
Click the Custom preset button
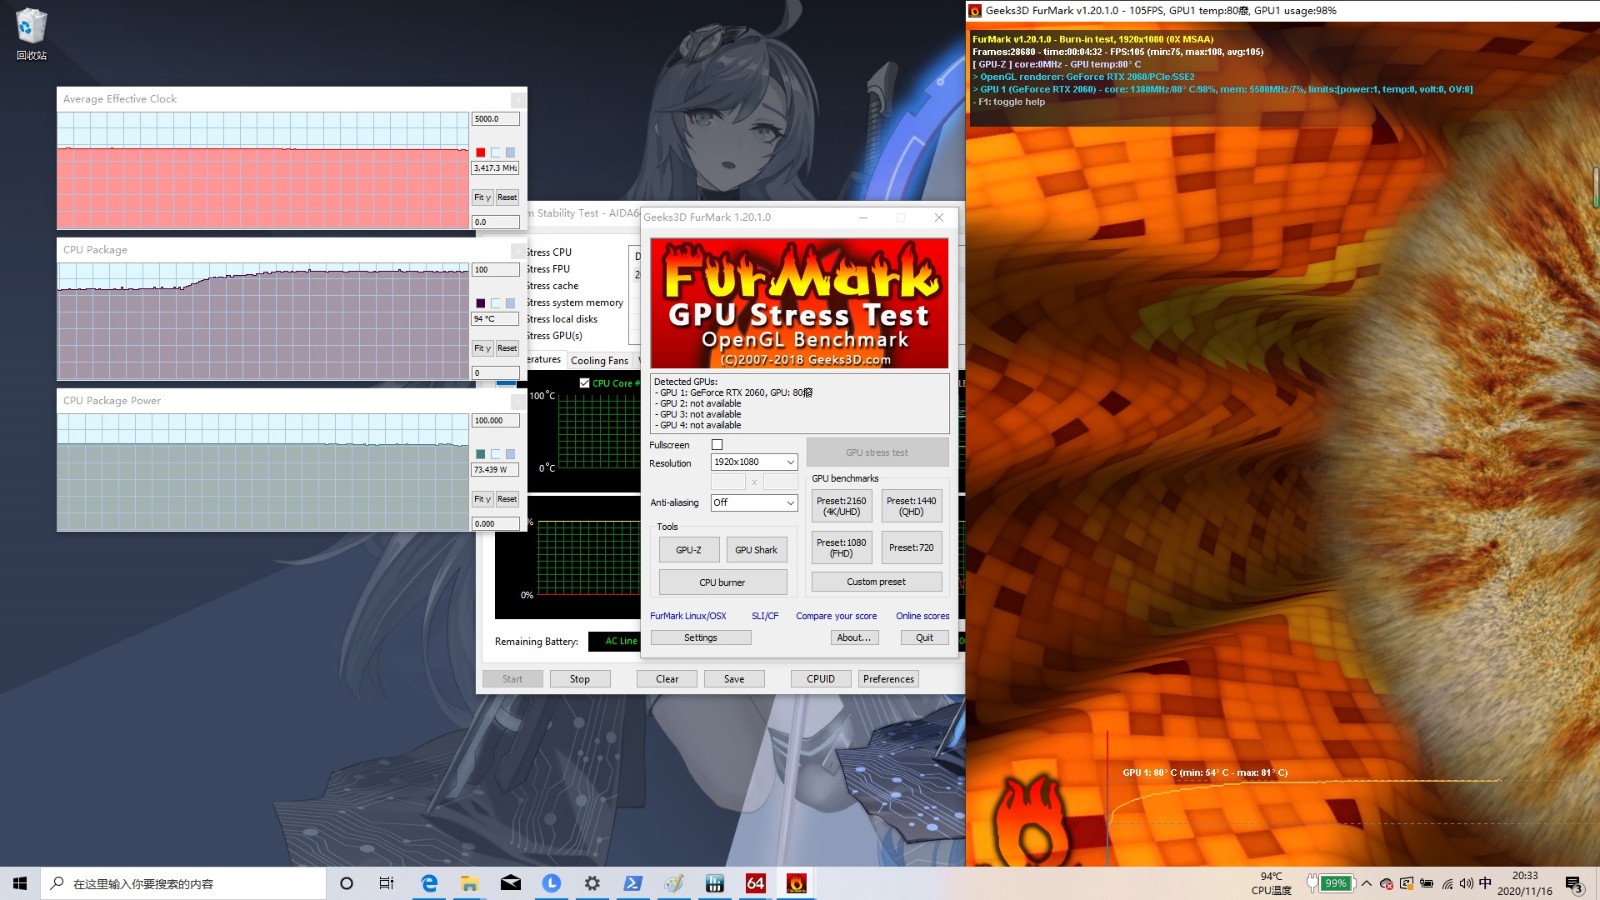[876, 582]
